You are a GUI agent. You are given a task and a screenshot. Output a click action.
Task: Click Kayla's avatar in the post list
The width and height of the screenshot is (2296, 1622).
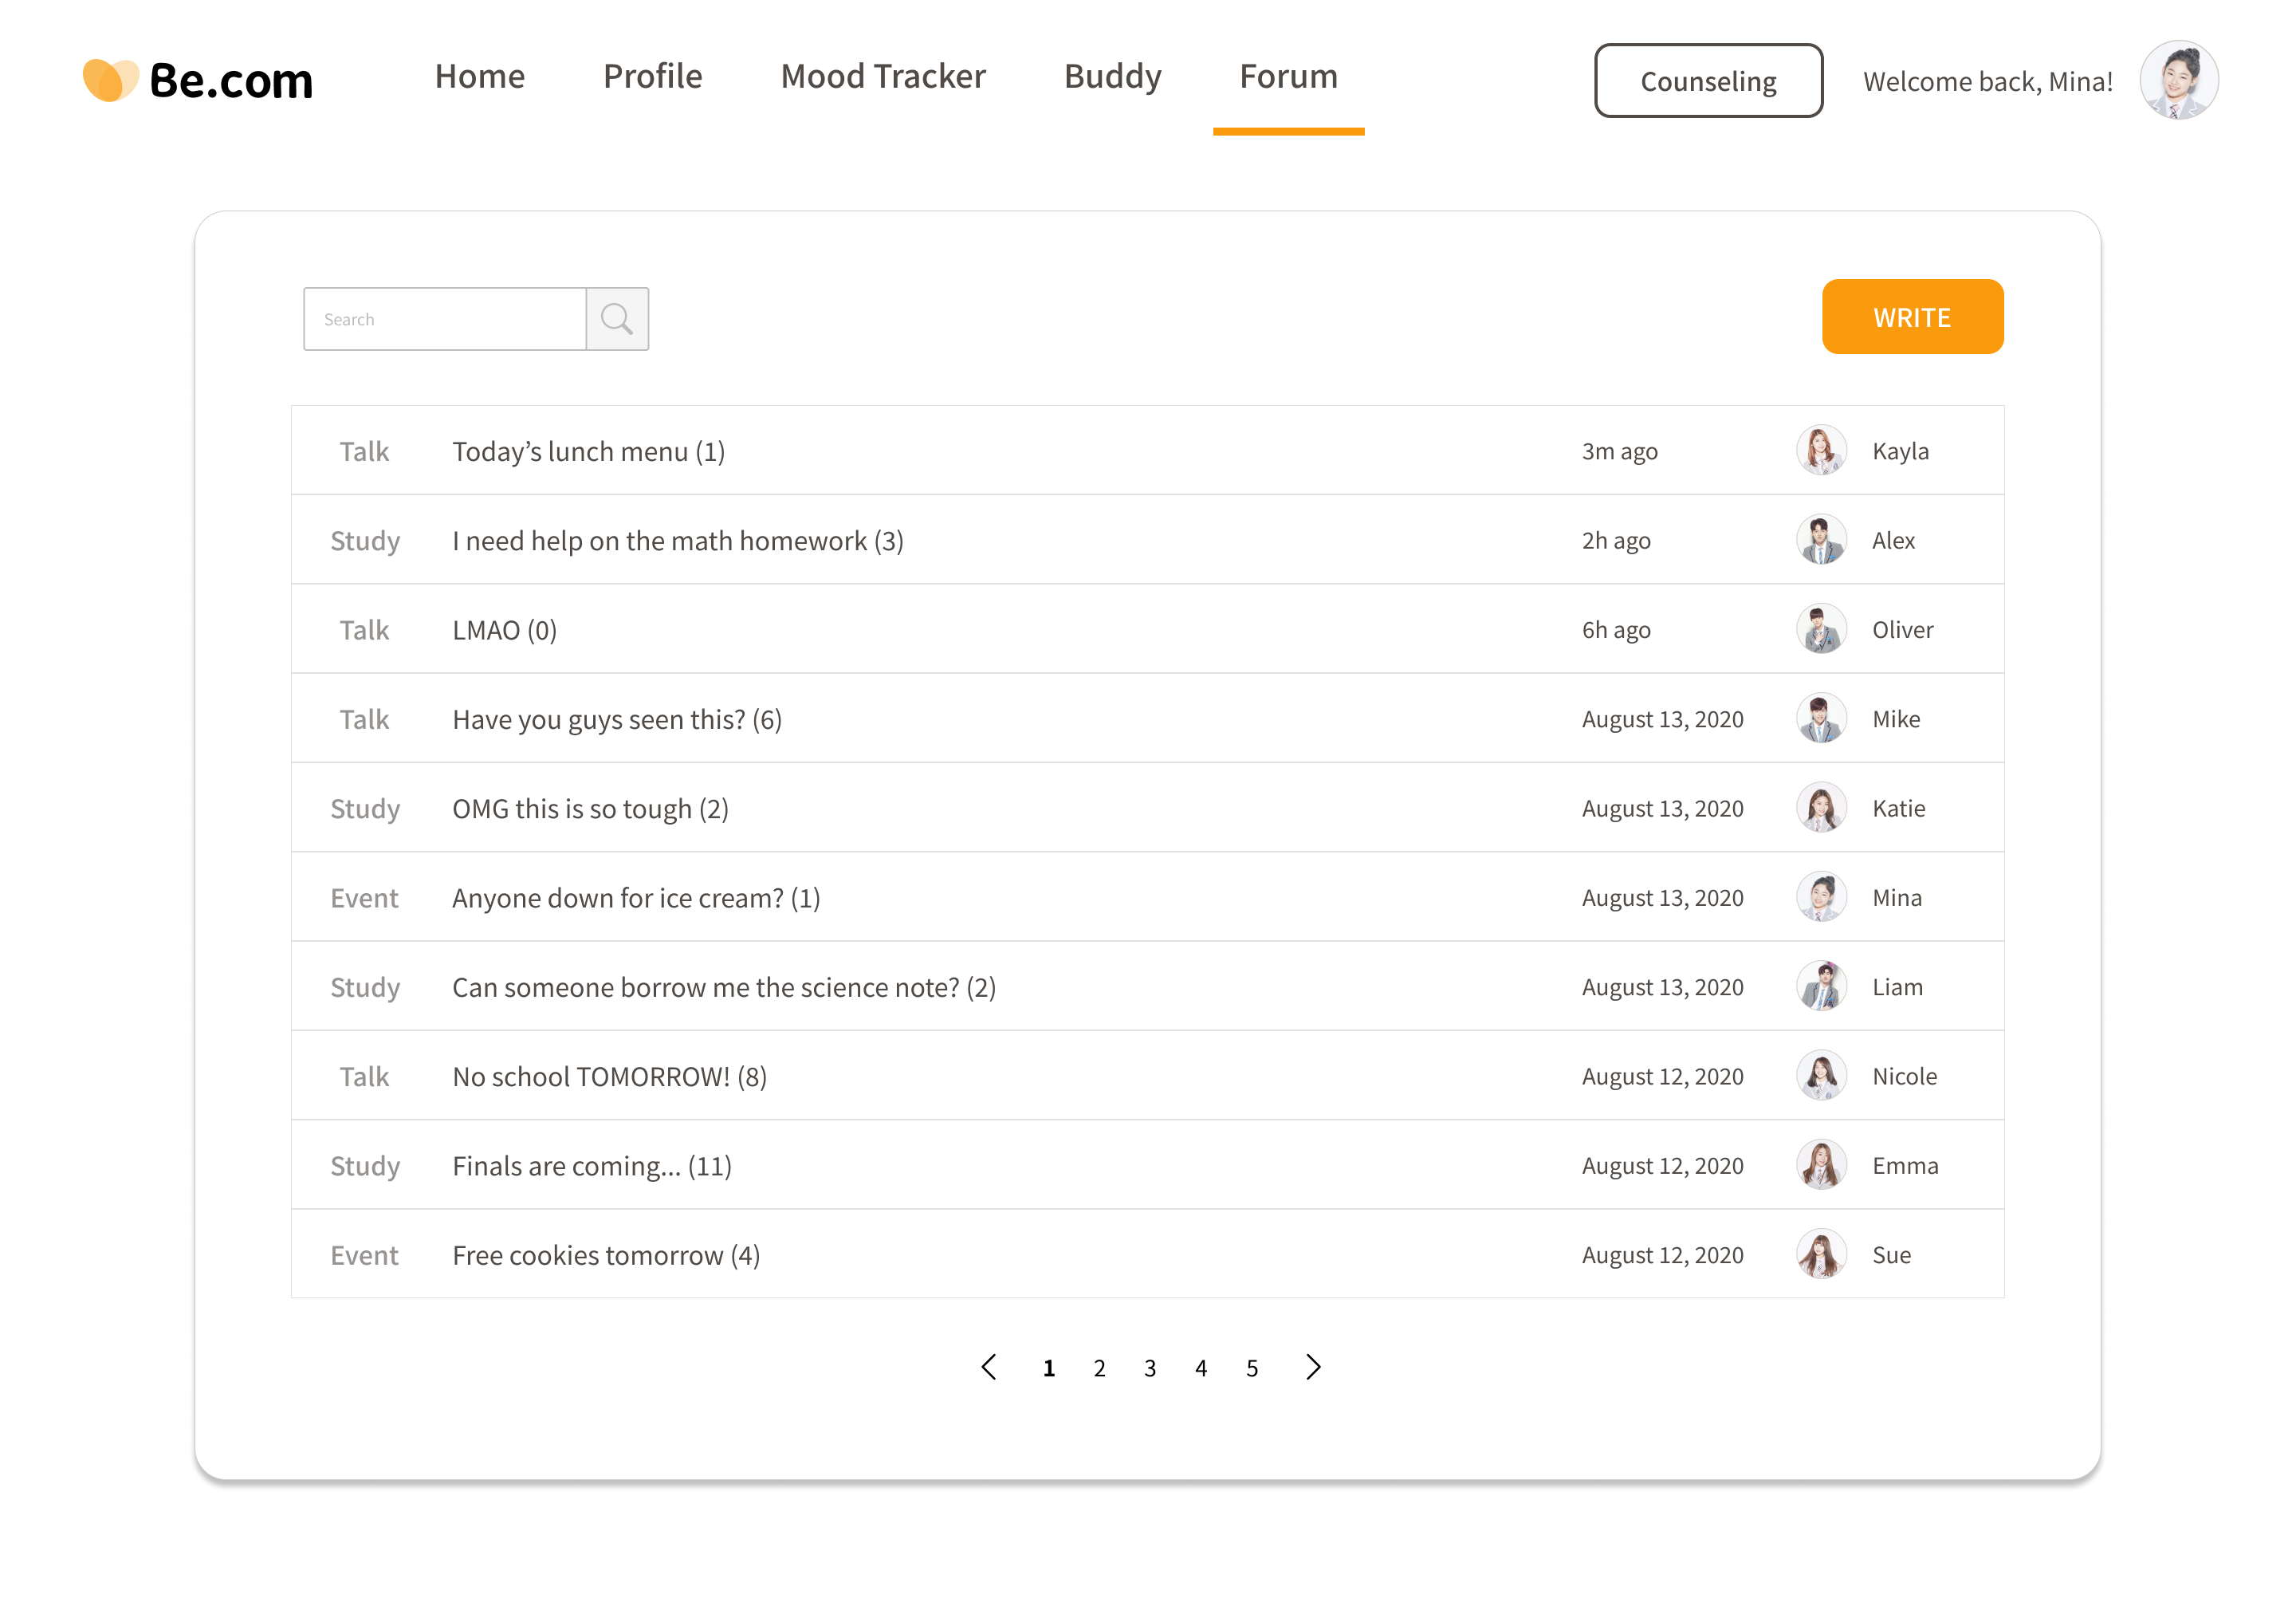point(1820,451)
